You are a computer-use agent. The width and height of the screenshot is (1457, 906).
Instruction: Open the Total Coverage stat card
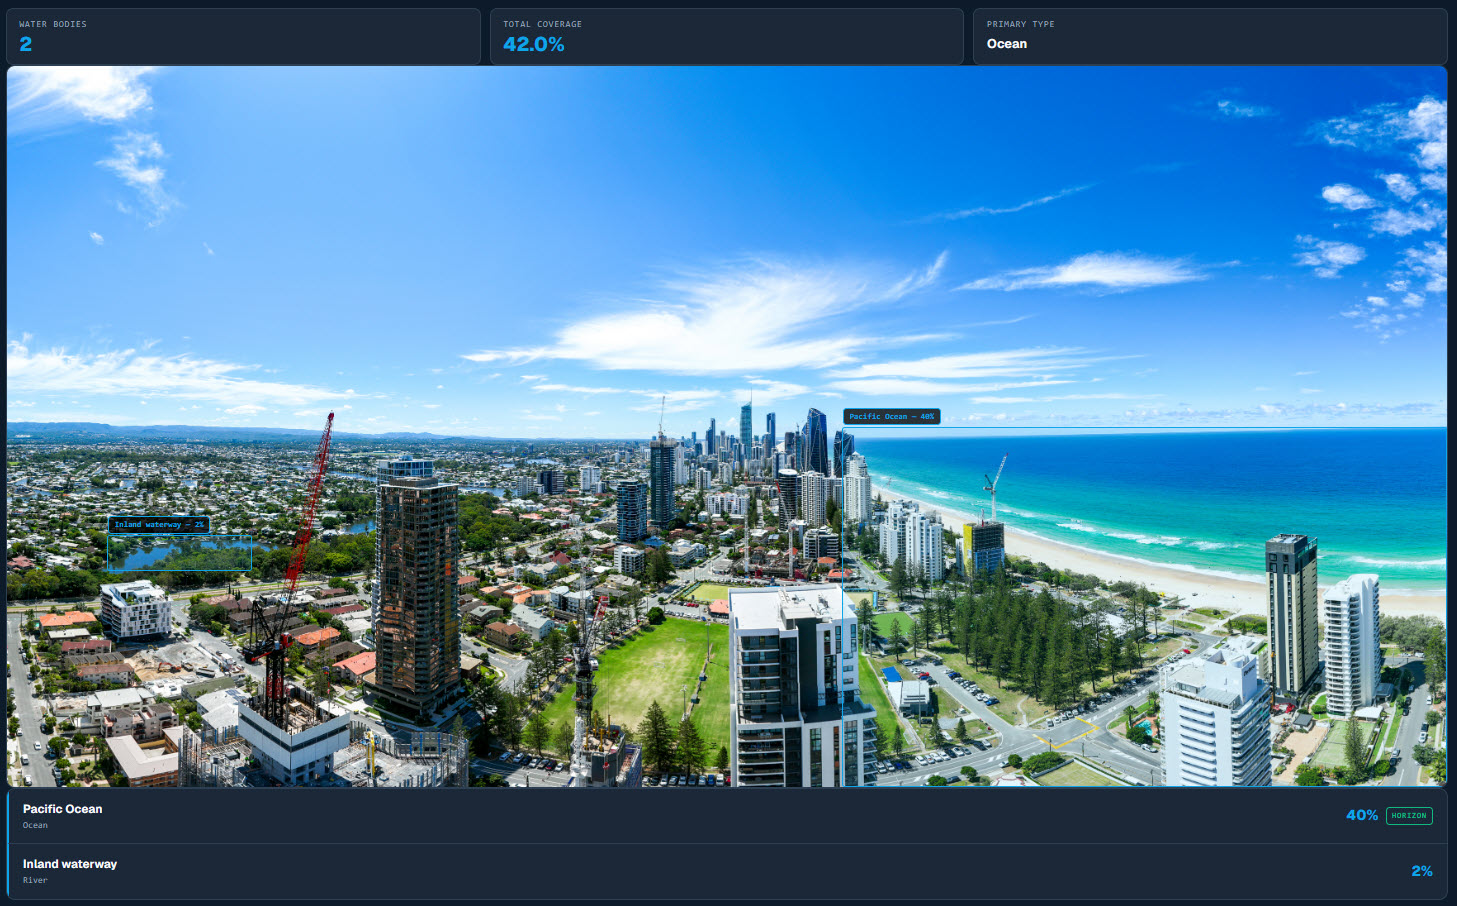point(727,37)
